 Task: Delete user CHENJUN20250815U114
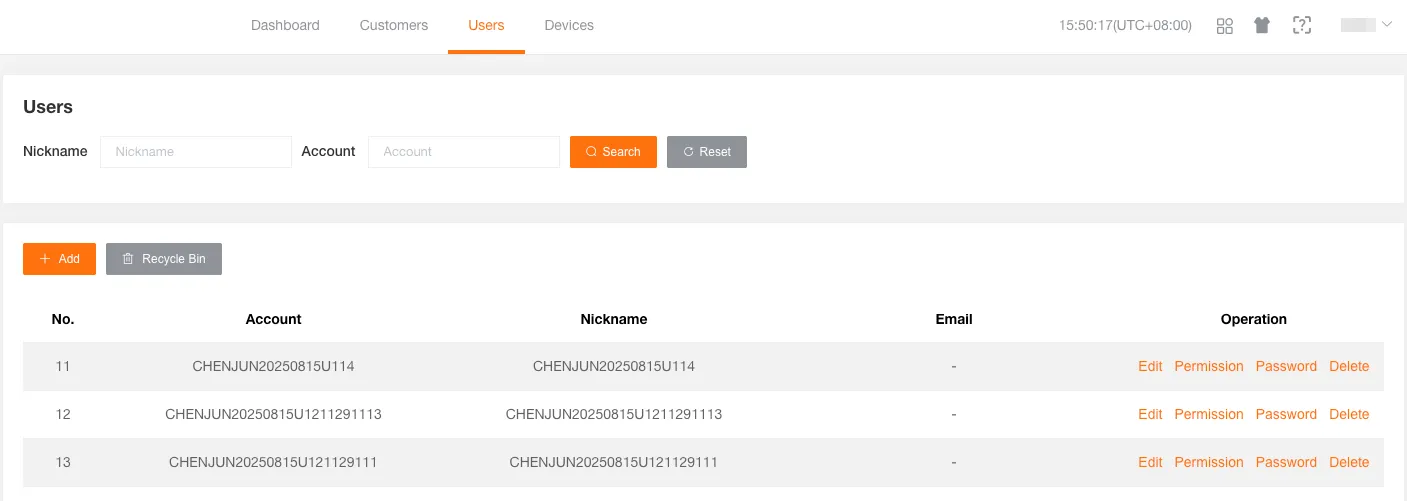pos(1348,367)
